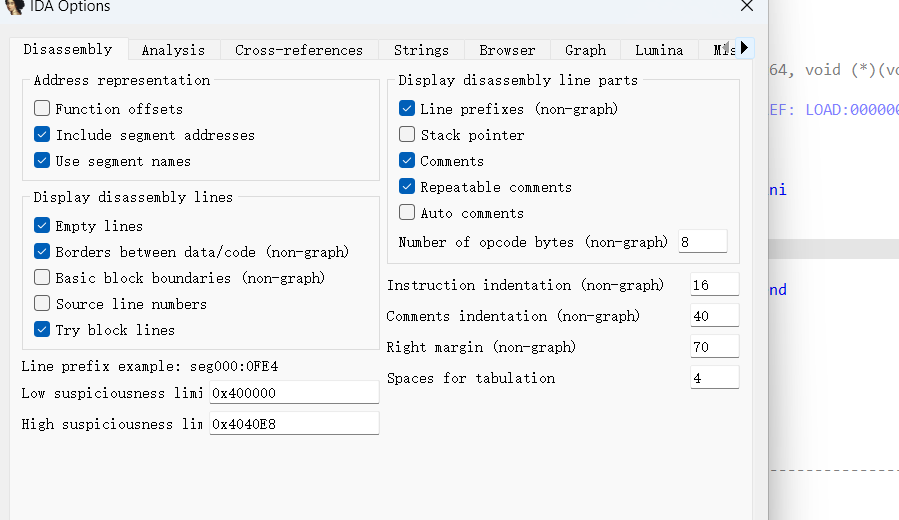
Task: Enable the Function offsets checkbox
Action: (42, 108)
